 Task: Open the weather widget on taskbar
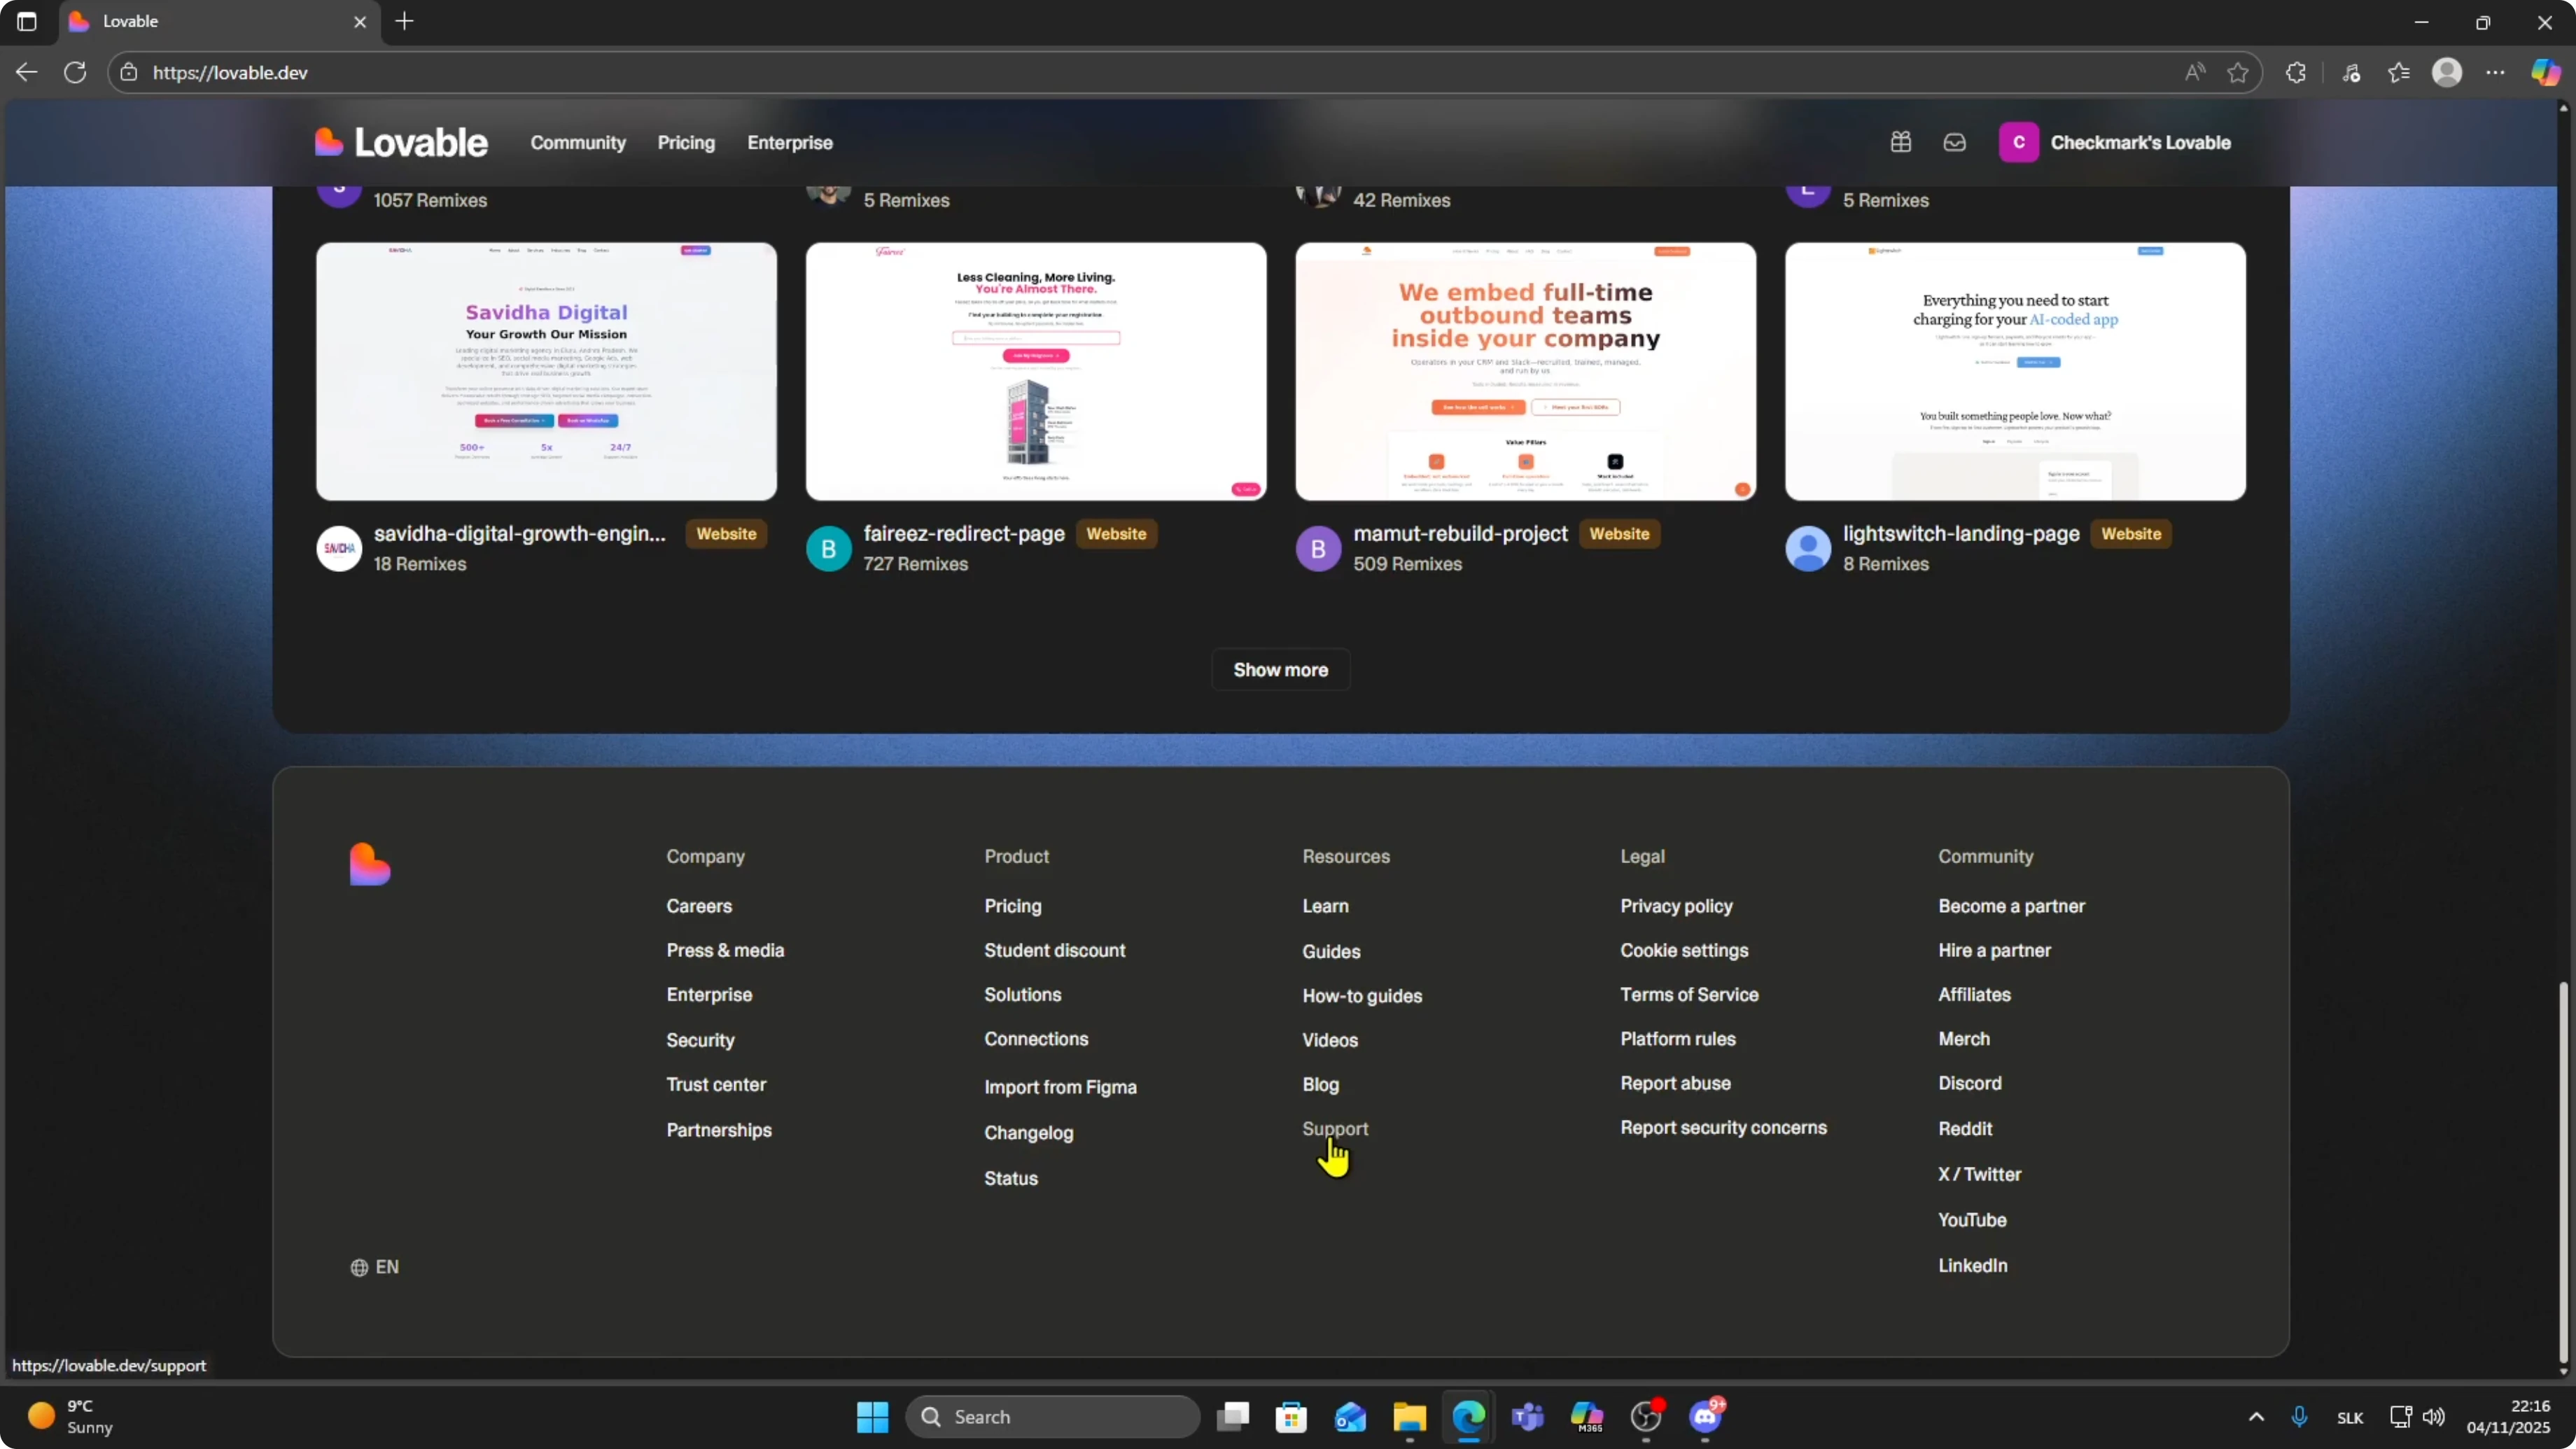(x=70, y=1417)
